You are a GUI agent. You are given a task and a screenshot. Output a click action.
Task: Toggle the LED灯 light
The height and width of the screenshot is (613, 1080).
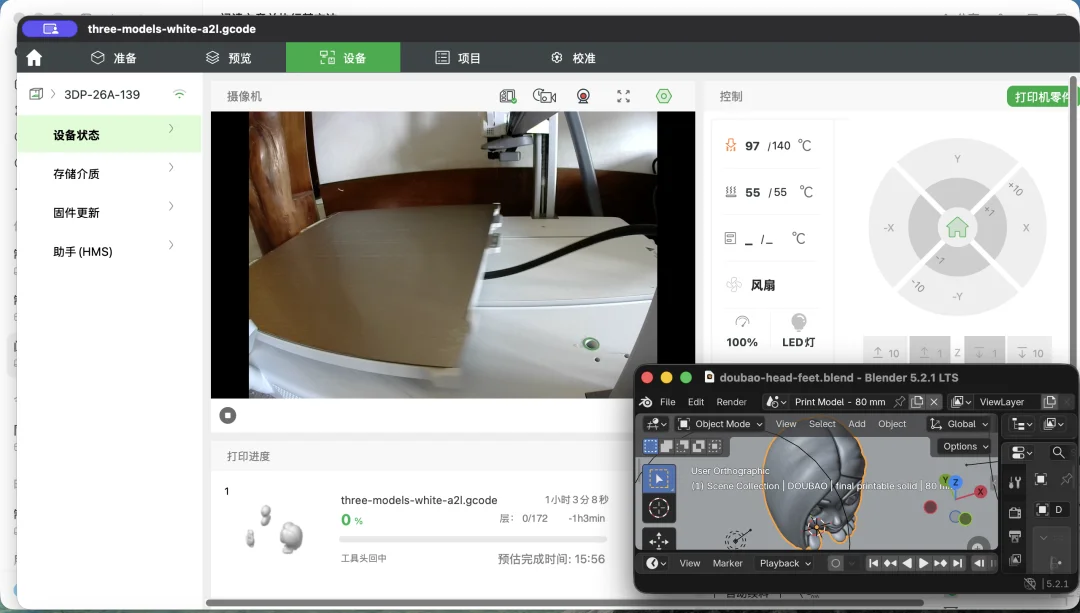tap(798, 331)
